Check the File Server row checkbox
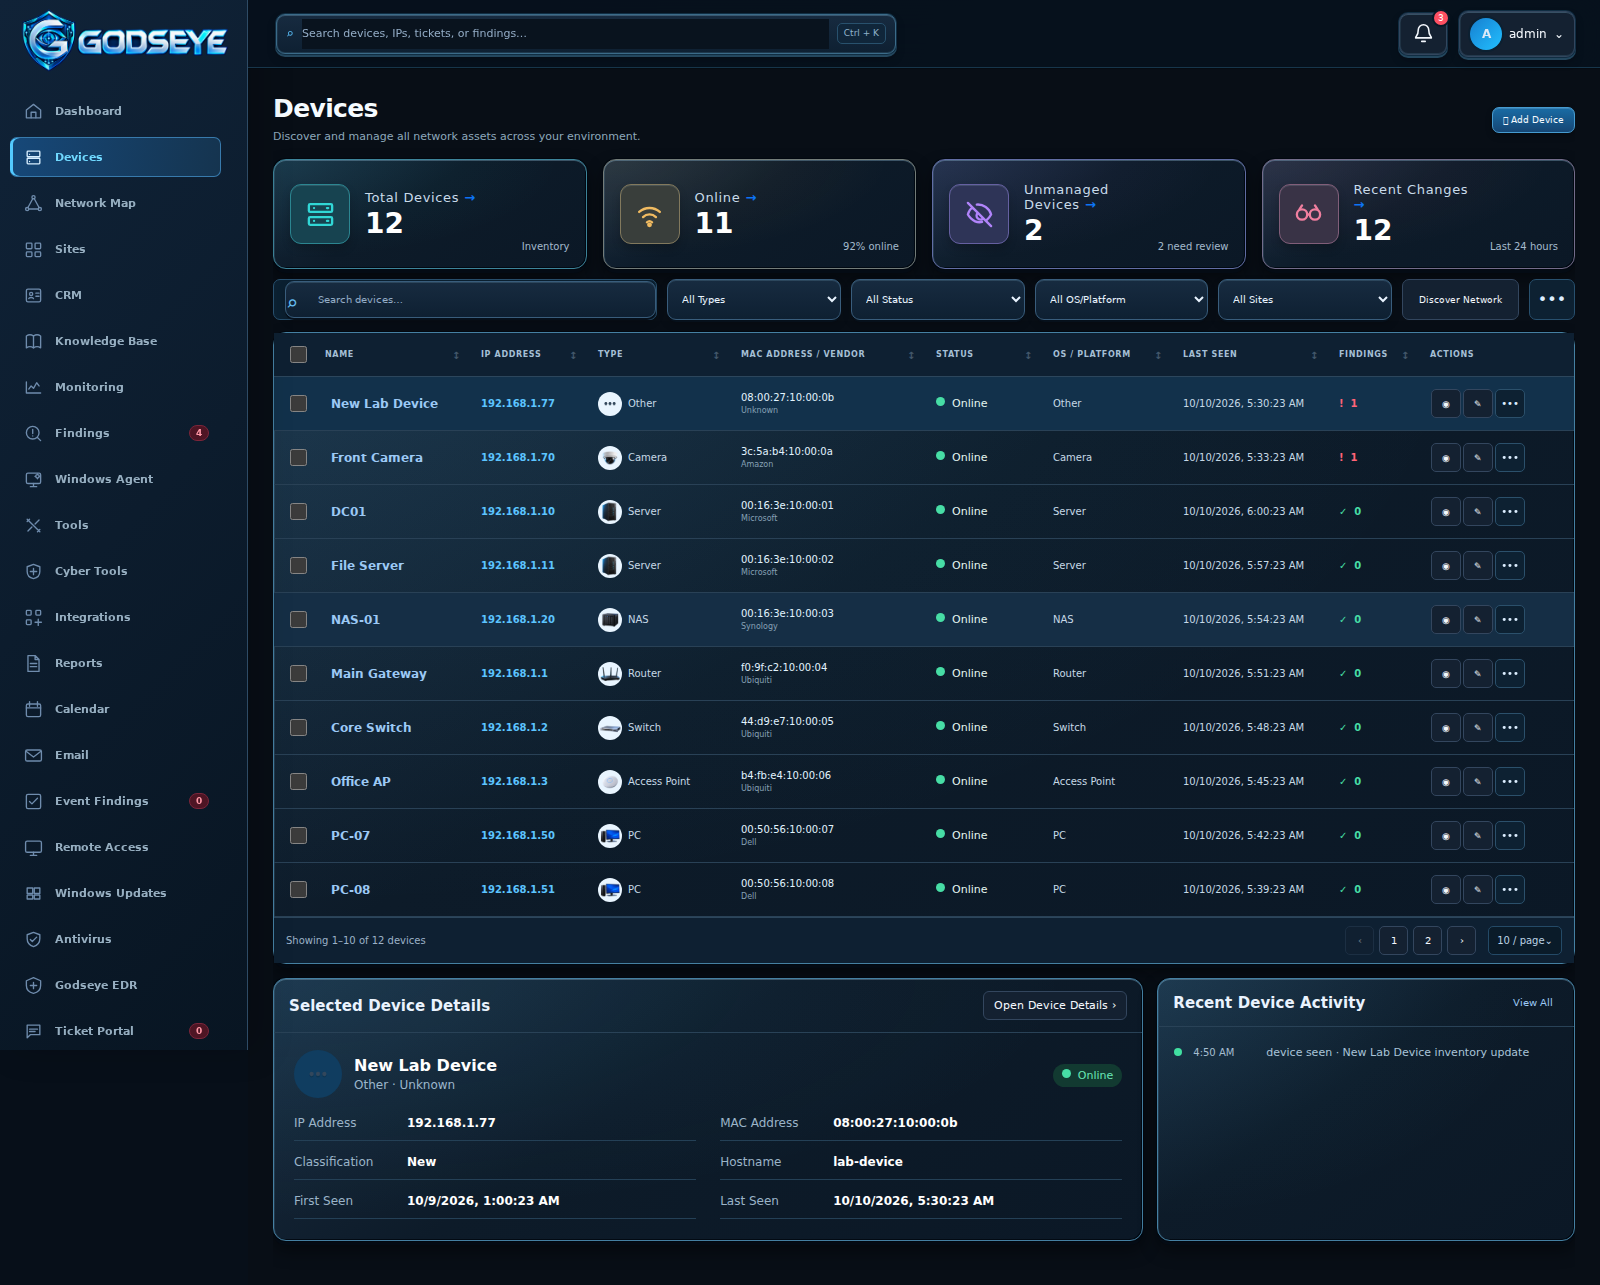Viewport: 1600px width, 1285px height. (x=298, y=566)
